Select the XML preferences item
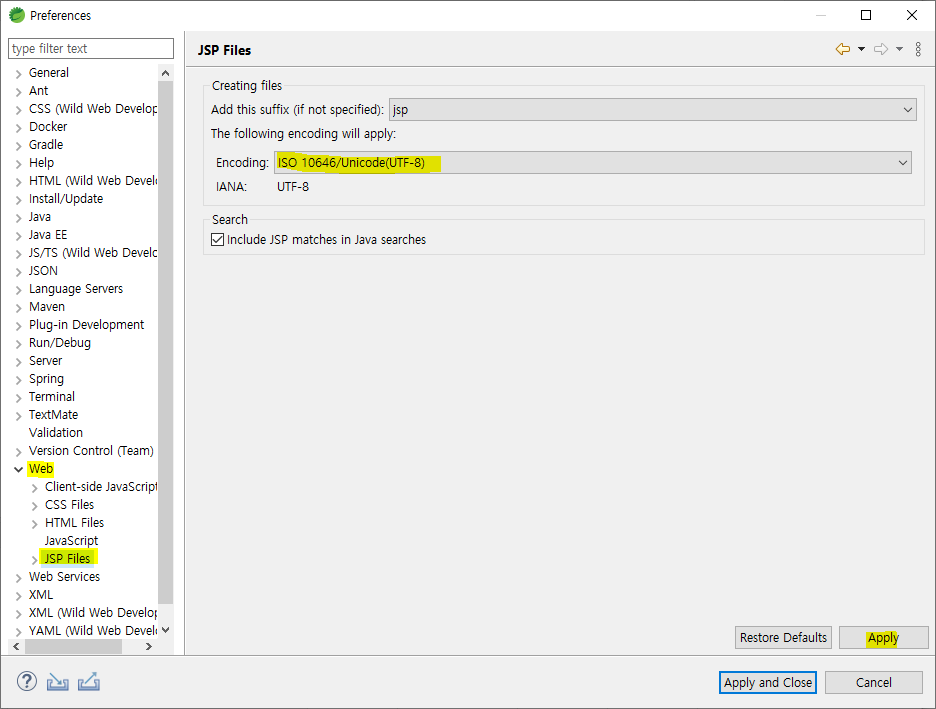The width and height of the screenshot is (936, 709). (x=41, y=594)
